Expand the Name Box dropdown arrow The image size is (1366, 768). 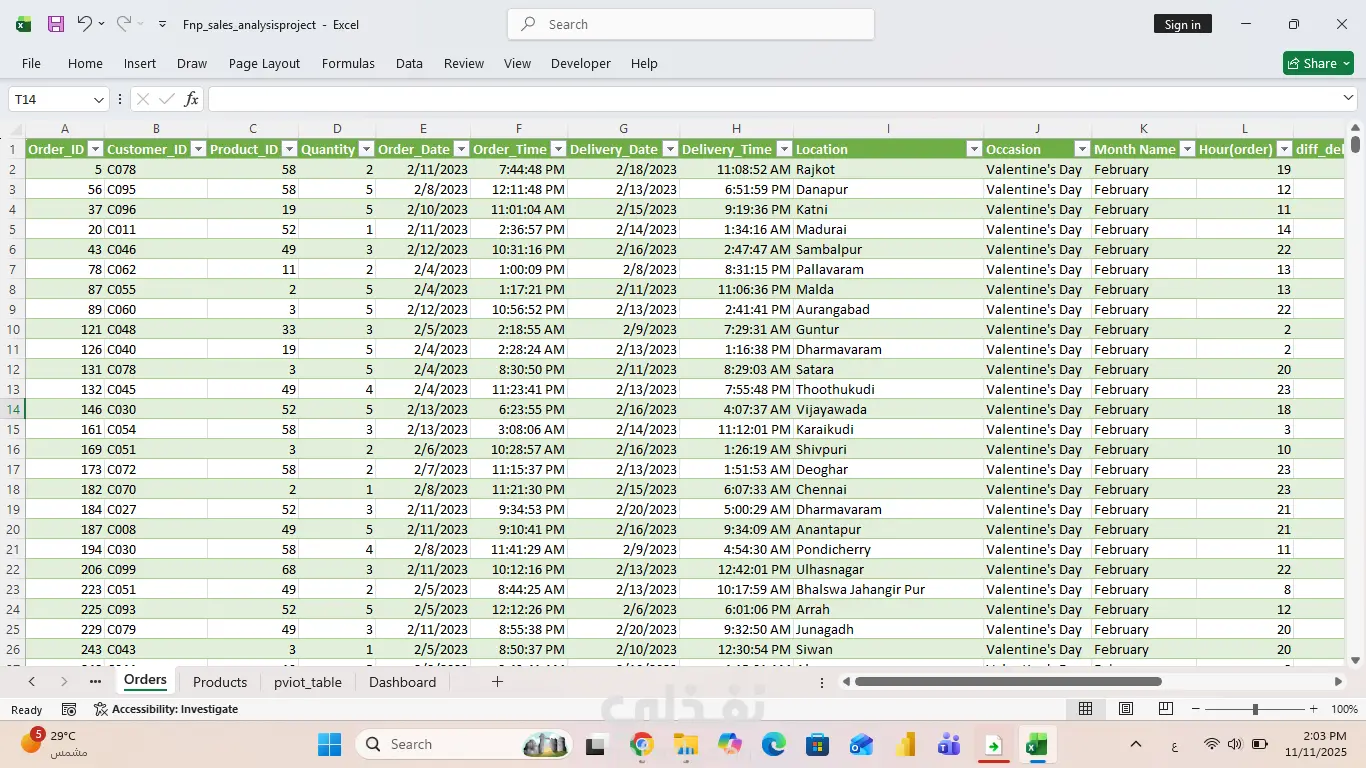click(99, 99)
